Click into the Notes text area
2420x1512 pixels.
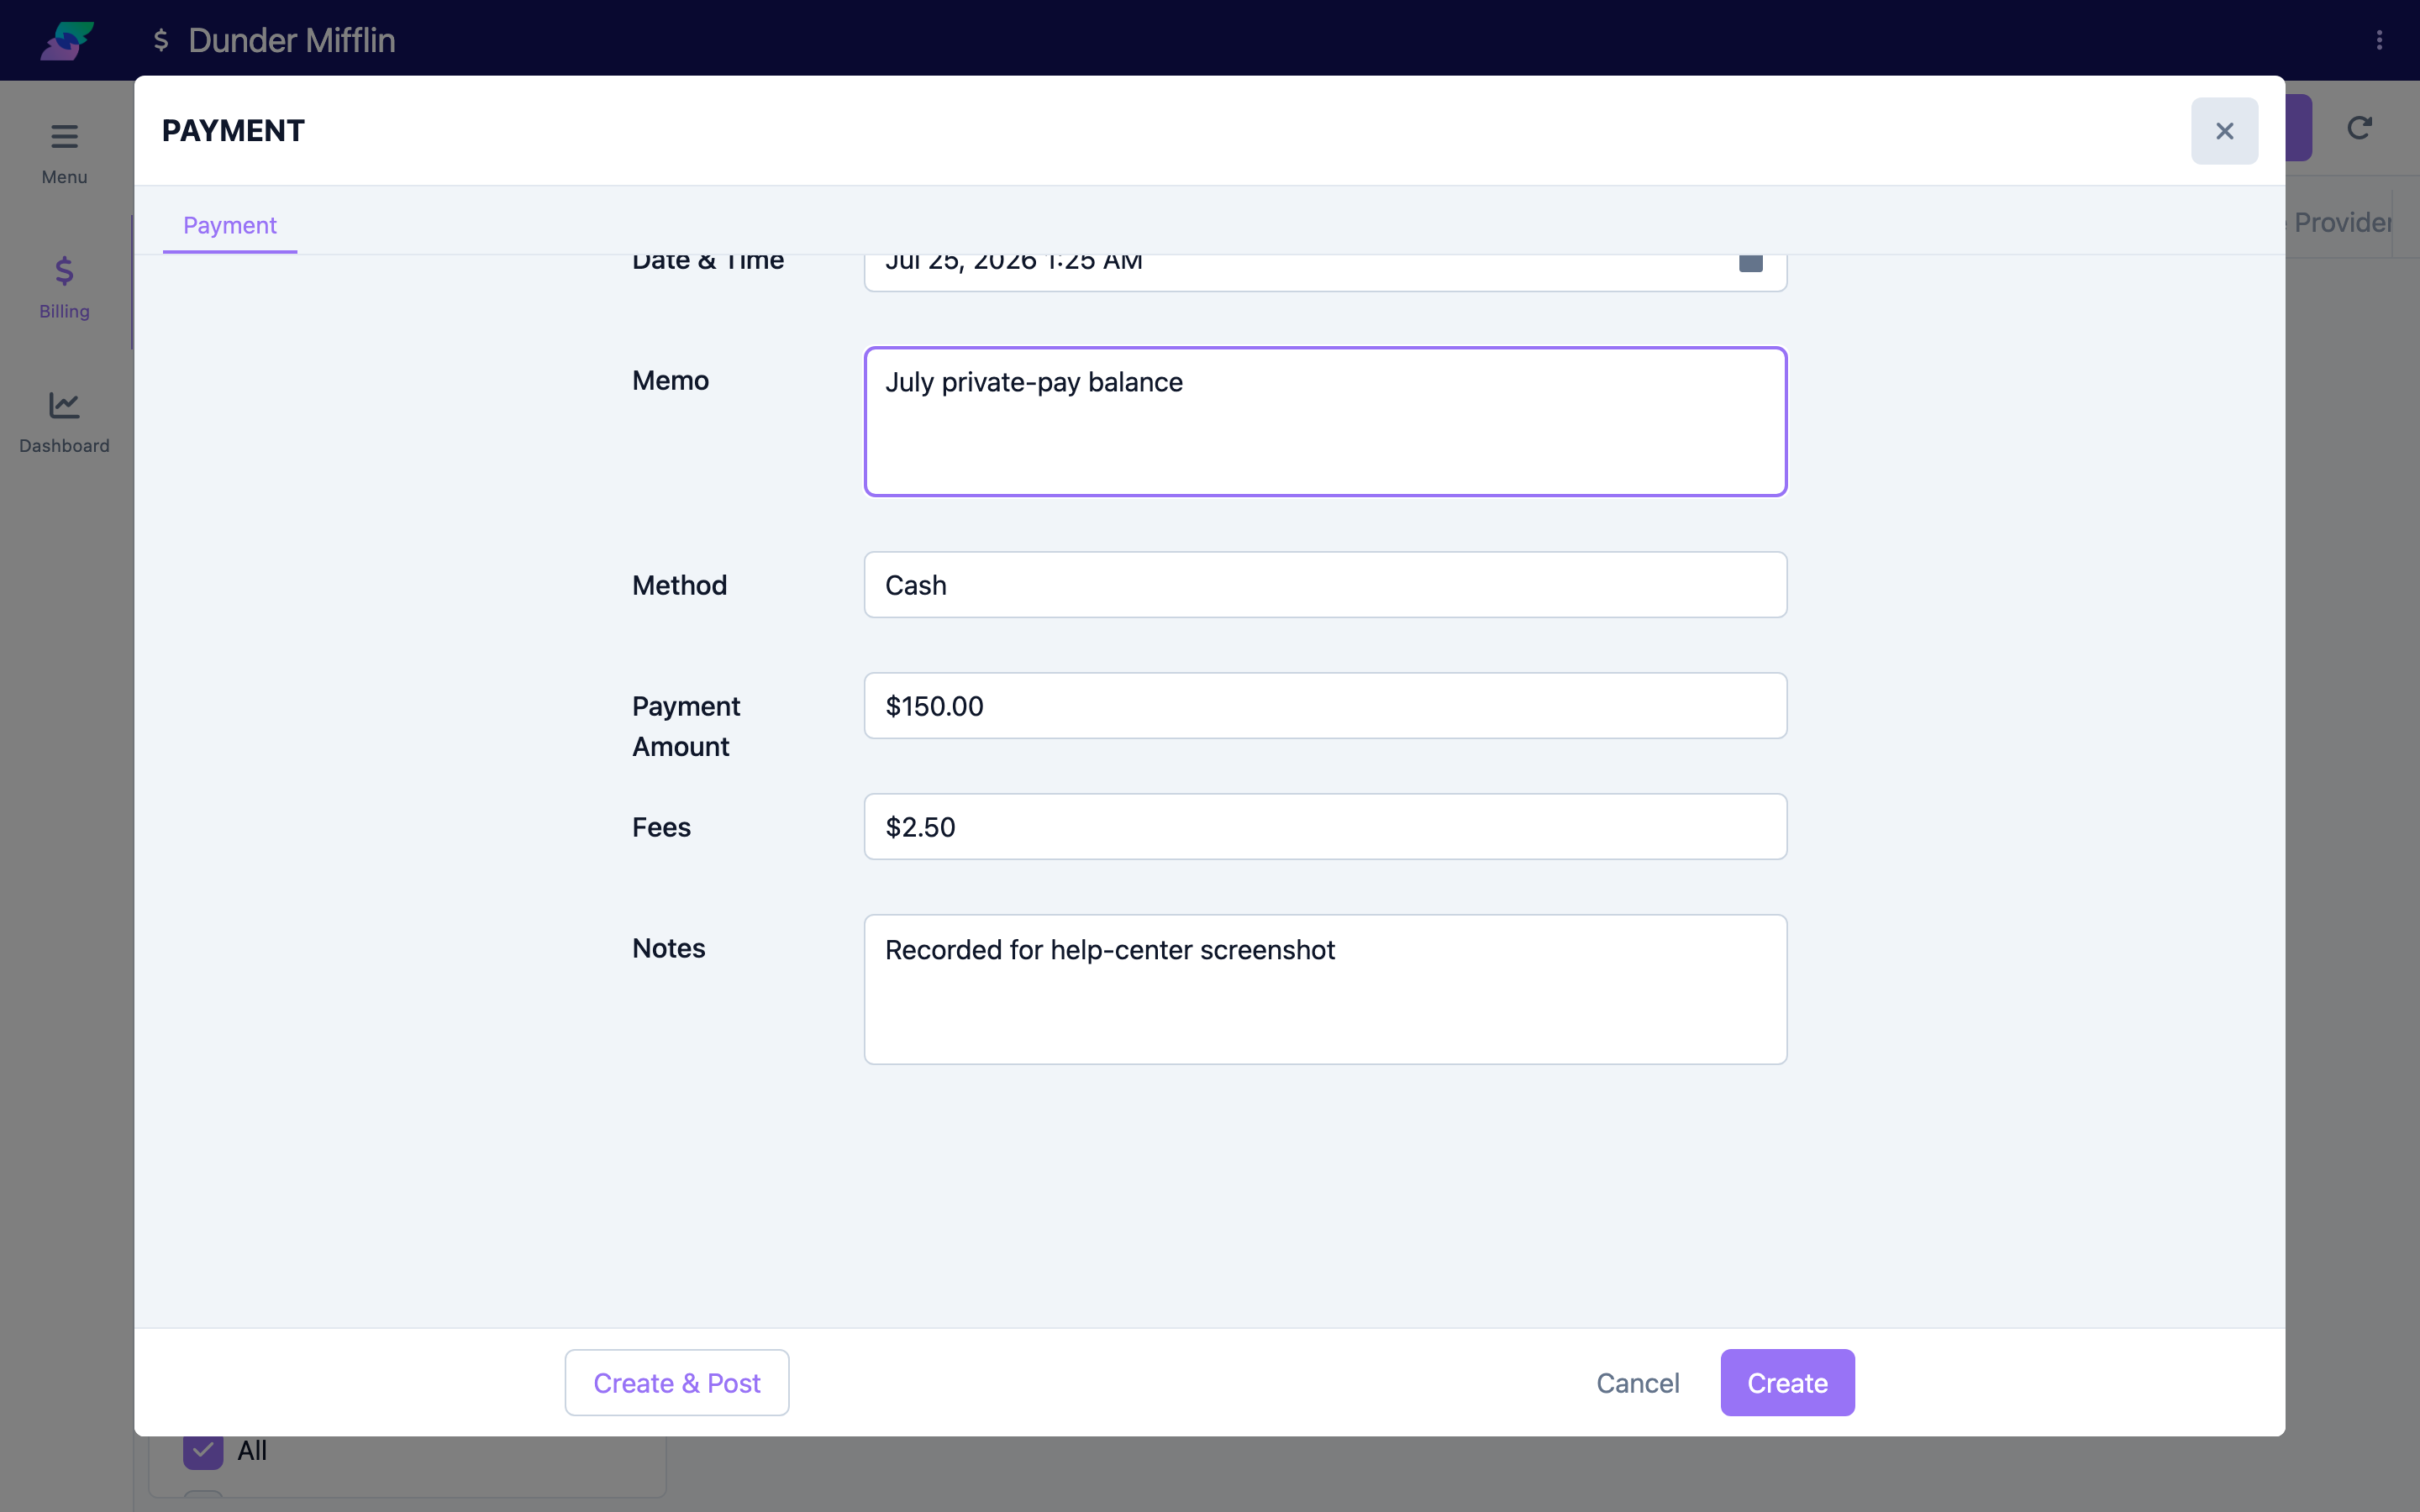1325,989
